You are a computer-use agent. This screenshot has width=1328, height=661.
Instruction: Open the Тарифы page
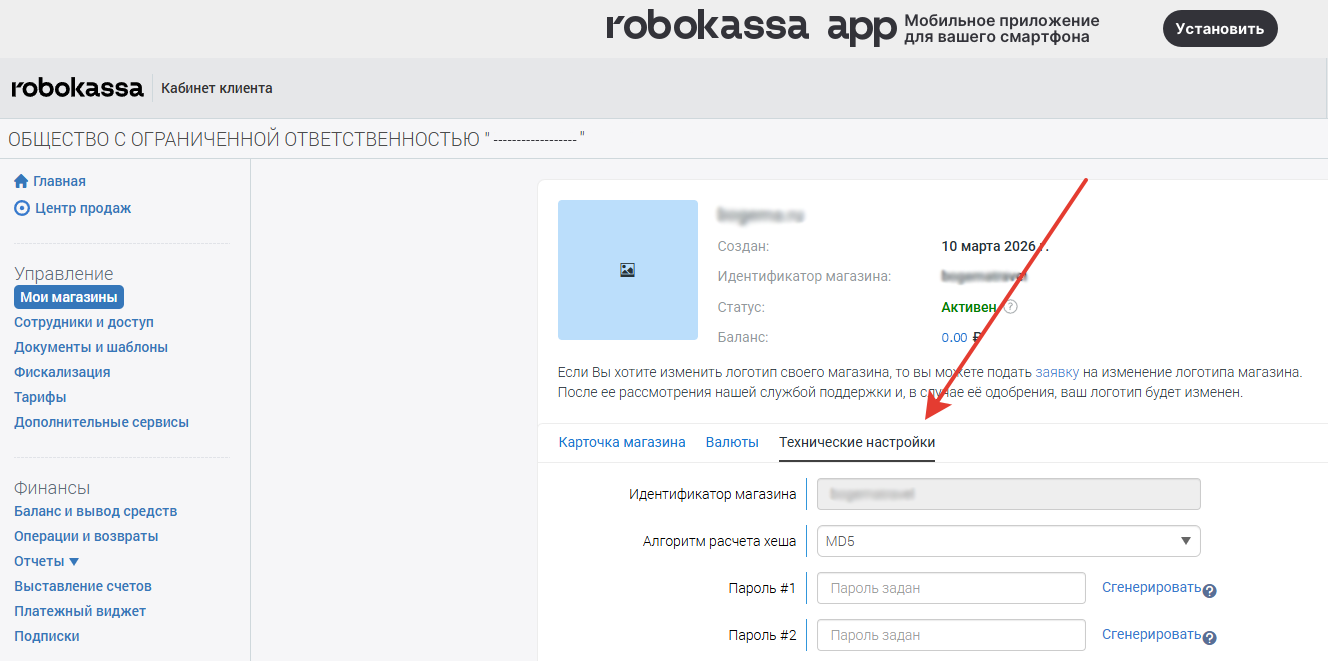(40, 397)
